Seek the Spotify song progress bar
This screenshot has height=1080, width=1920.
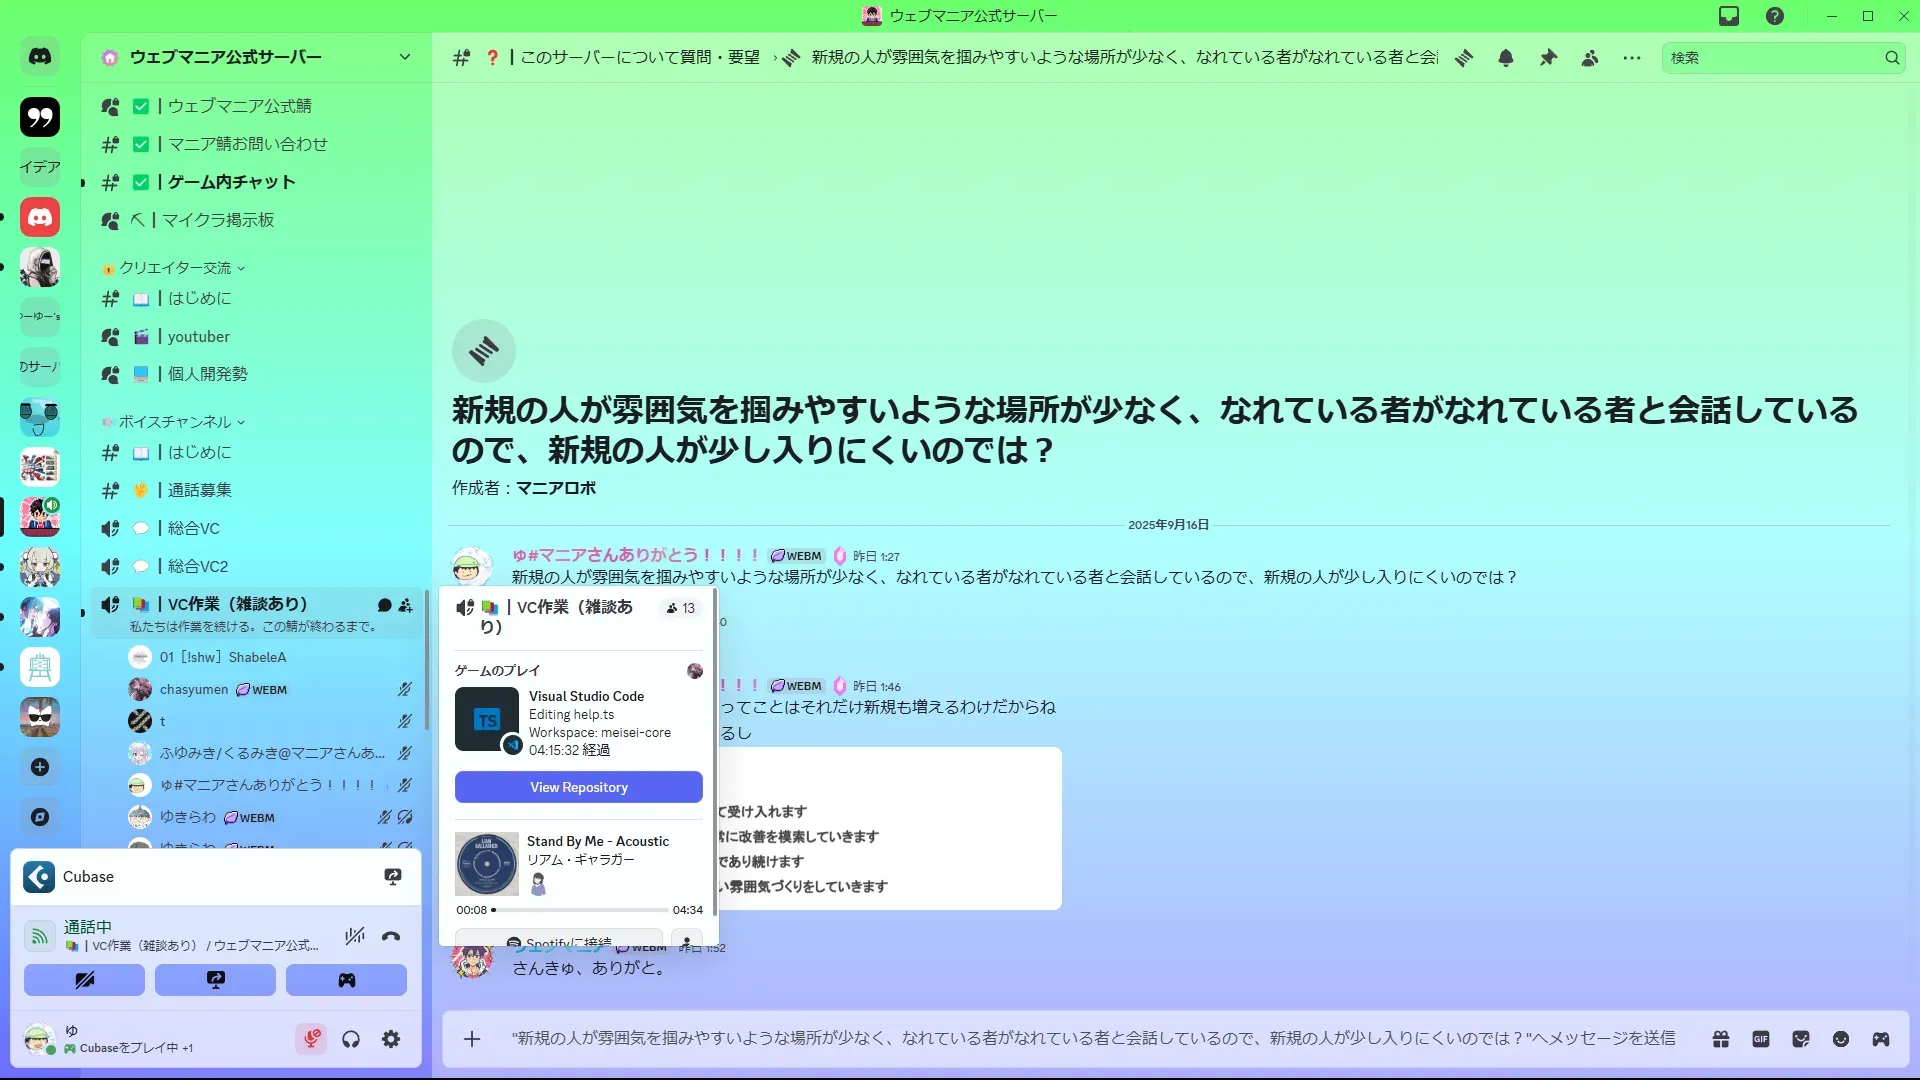(580, 910)
